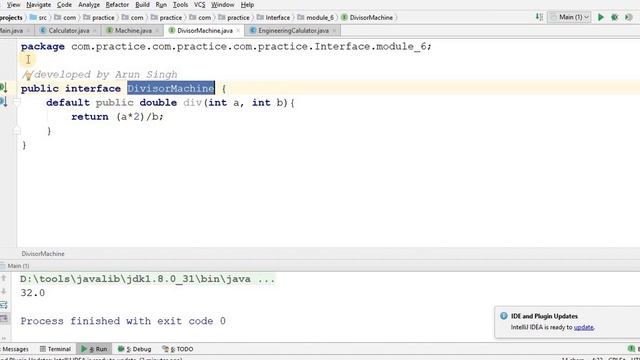
Task: Open the Analyze menu
Action: [x=89, y=5]
